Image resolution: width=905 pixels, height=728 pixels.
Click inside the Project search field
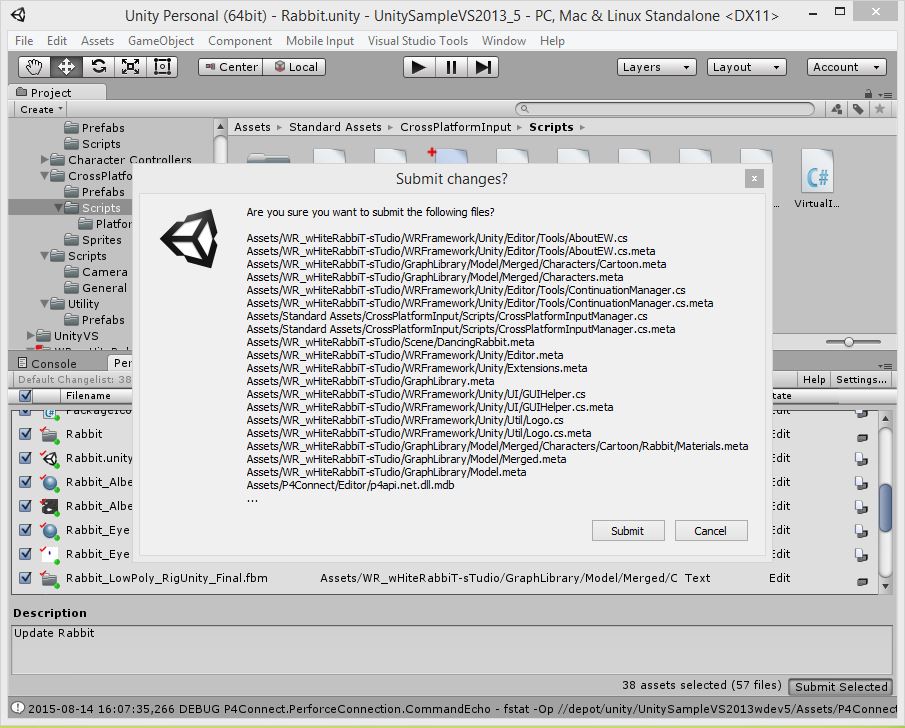click(664, 109)
